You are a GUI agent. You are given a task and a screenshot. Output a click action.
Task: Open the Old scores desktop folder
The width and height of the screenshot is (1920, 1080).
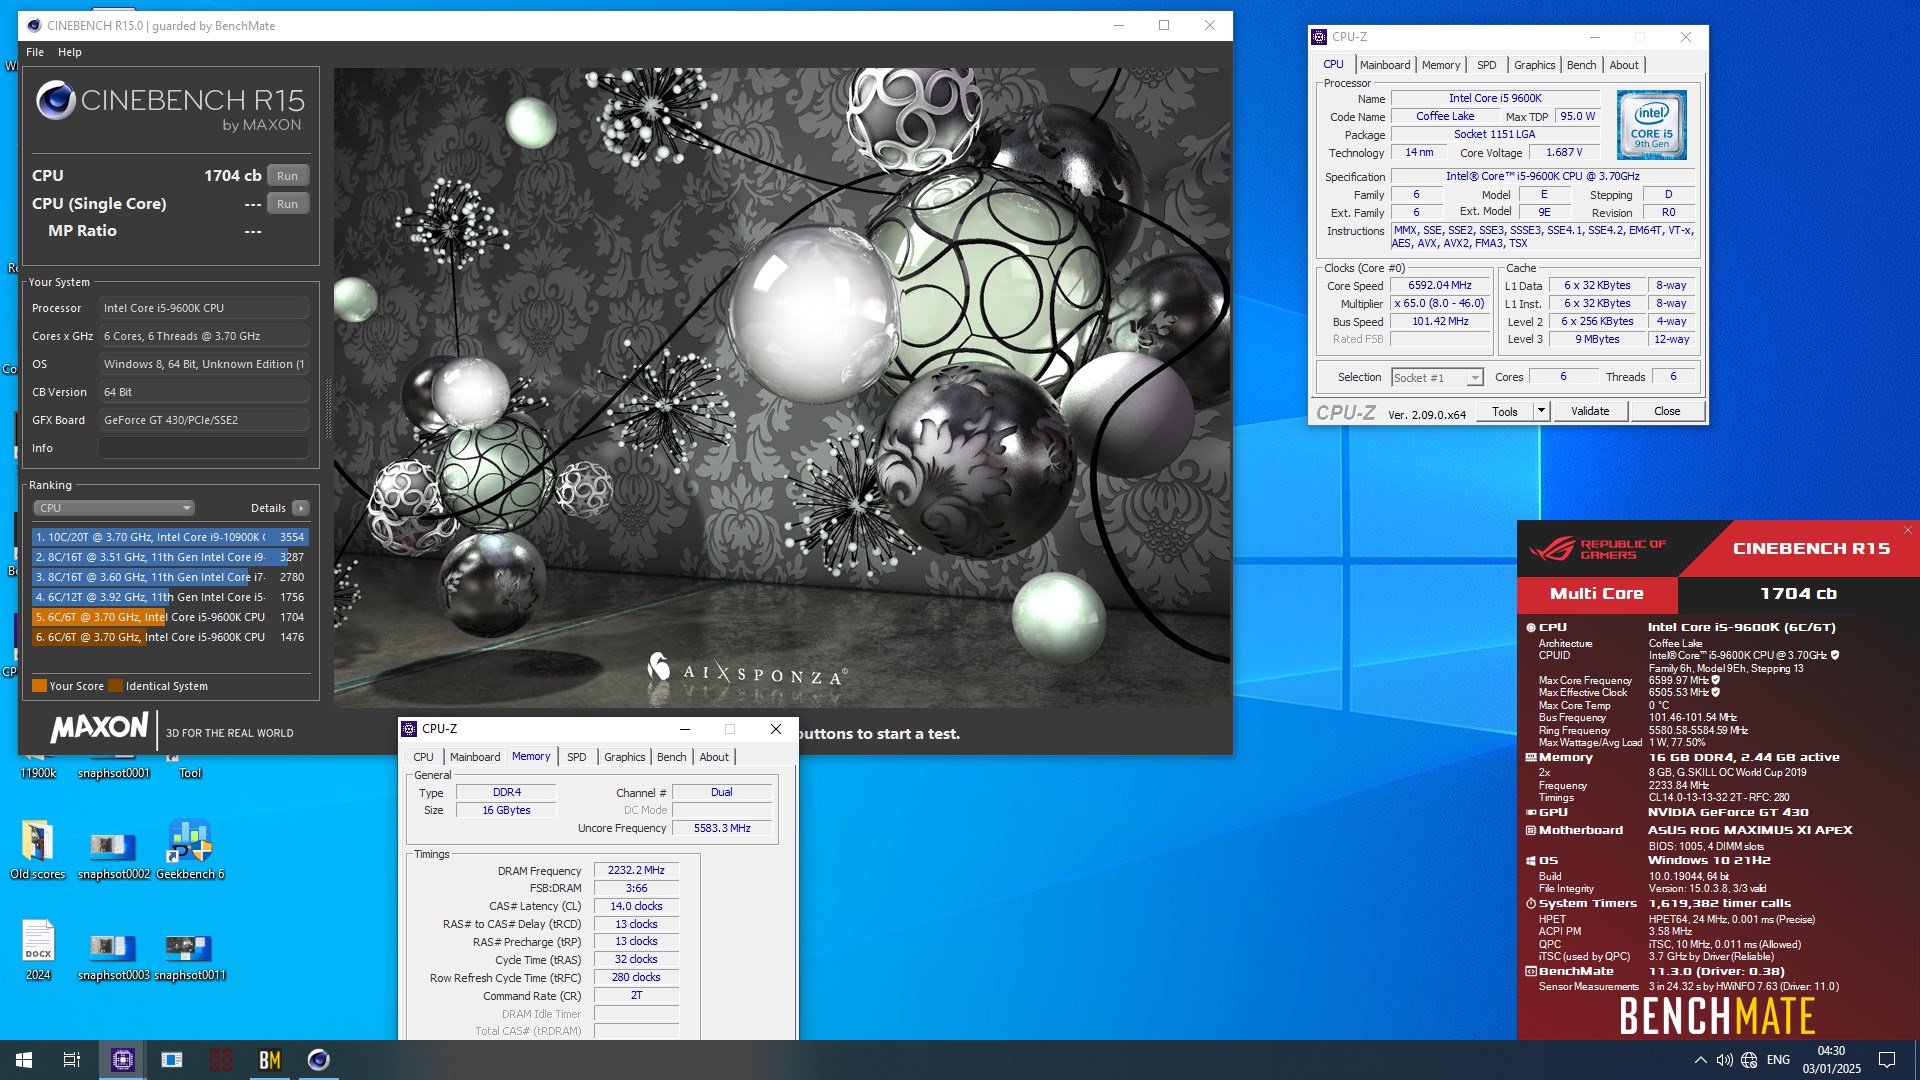38,850
